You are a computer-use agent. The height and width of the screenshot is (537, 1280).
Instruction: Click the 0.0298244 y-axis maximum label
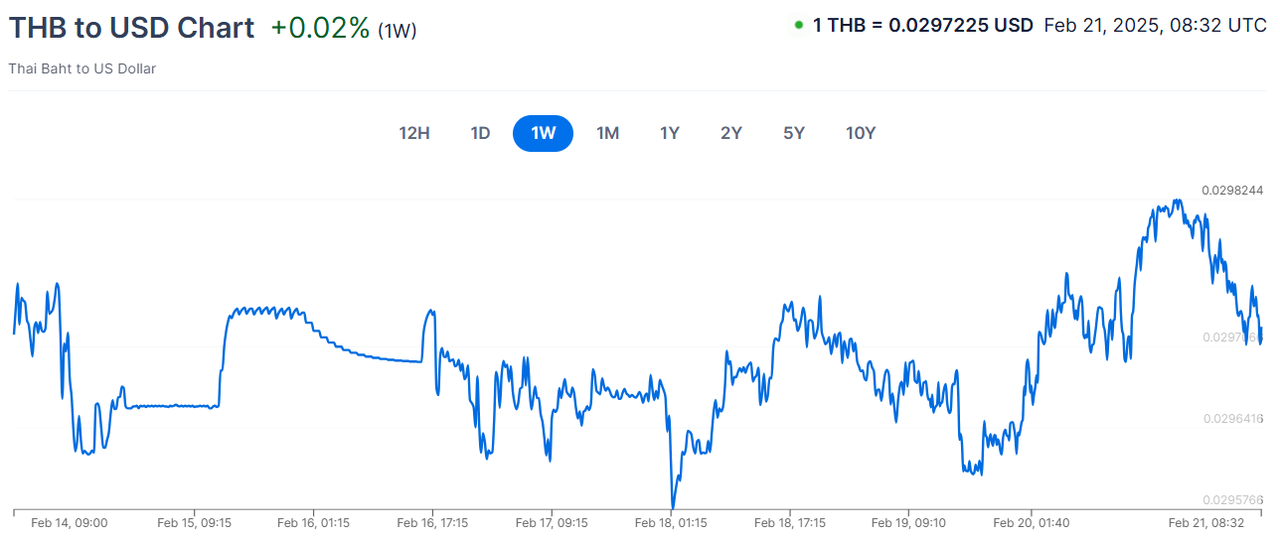point(1232,190)
